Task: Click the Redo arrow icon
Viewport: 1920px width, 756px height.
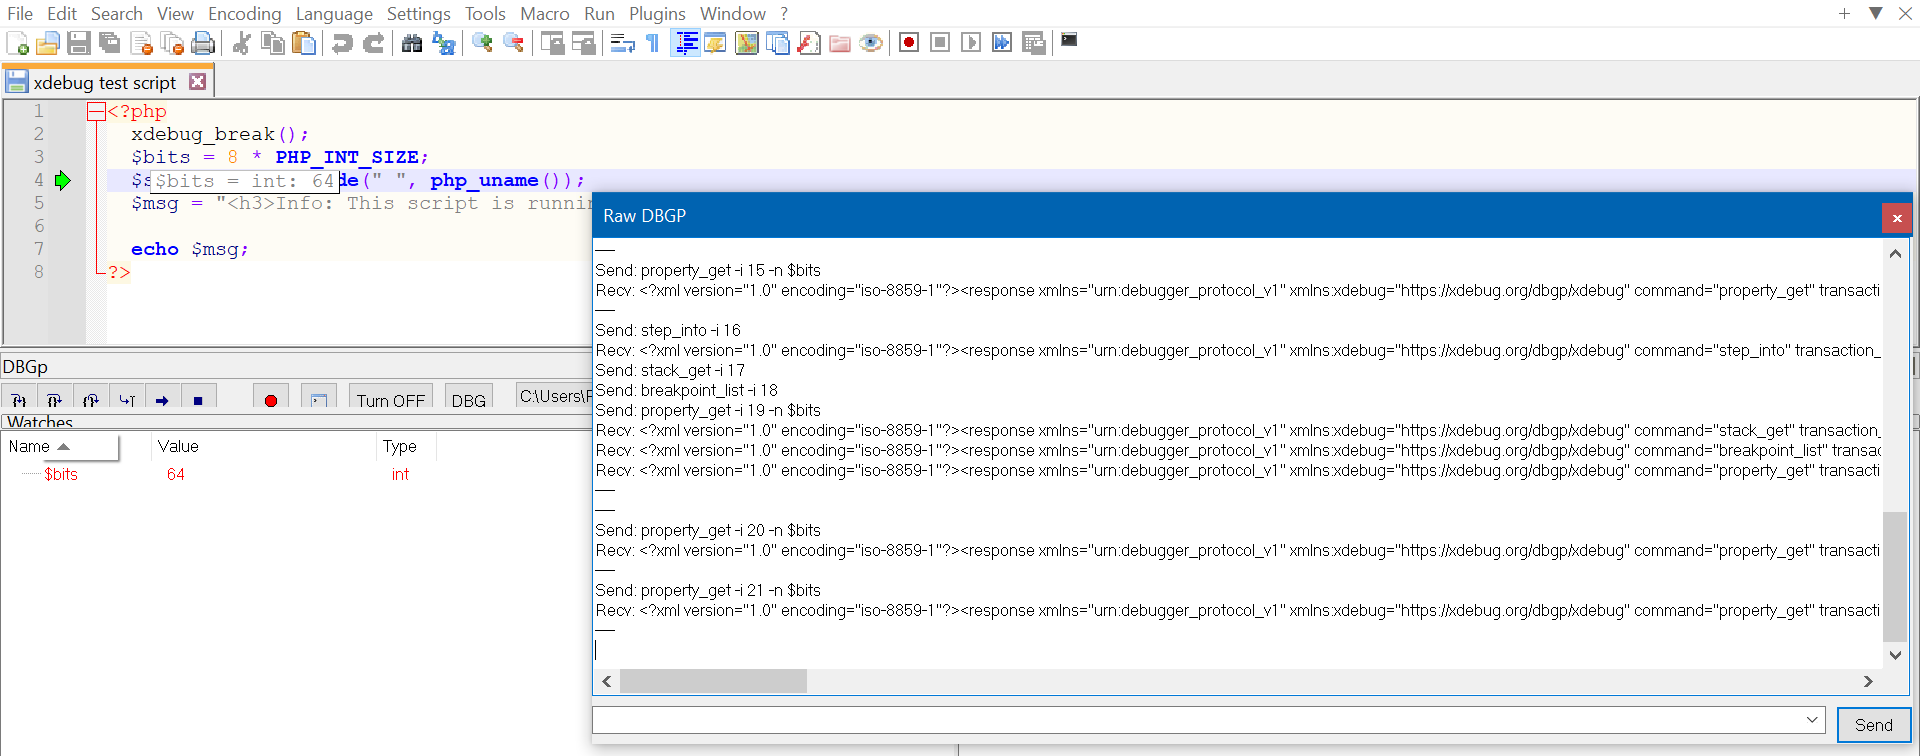Action: tap(373, 43)
